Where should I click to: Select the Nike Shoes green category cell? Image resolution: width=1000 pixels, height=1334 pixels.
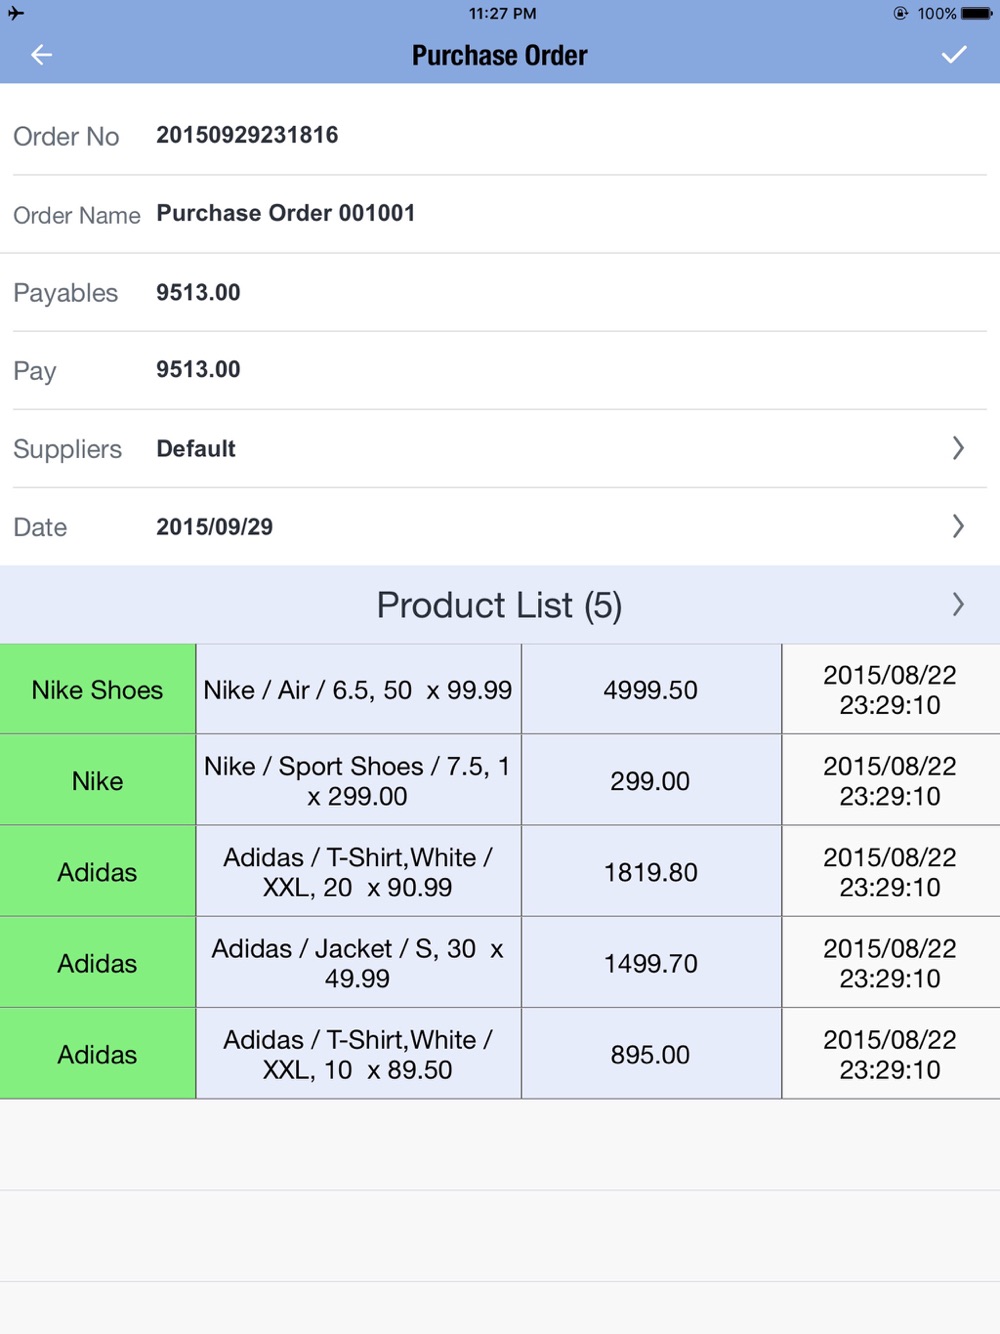coord(98,690)
